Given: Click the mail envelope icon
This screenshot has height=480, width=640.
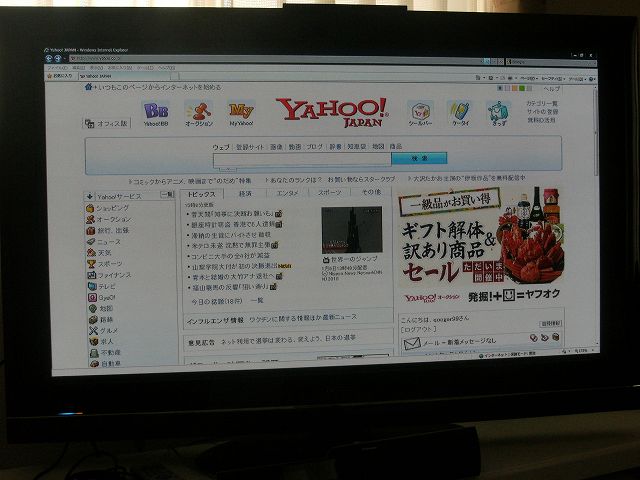Looking at the screenshot, I should 412,344.
